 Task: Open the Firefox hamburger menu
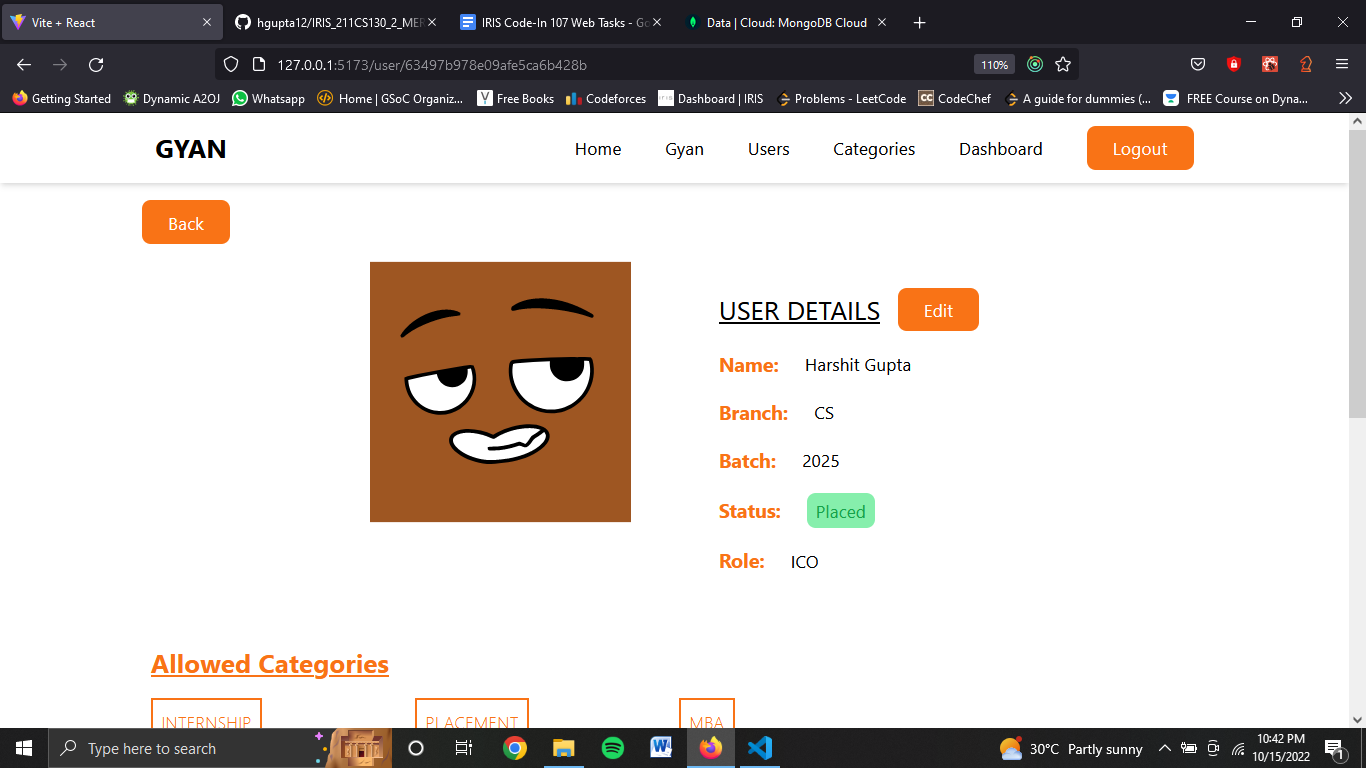pos(1342,64)
